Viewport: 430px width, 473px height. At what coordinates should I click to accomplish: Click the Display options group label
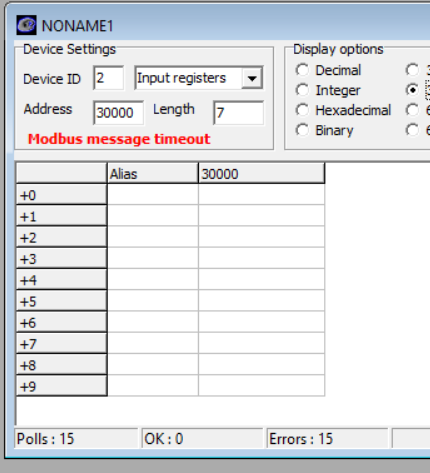[x=338, y=49]
